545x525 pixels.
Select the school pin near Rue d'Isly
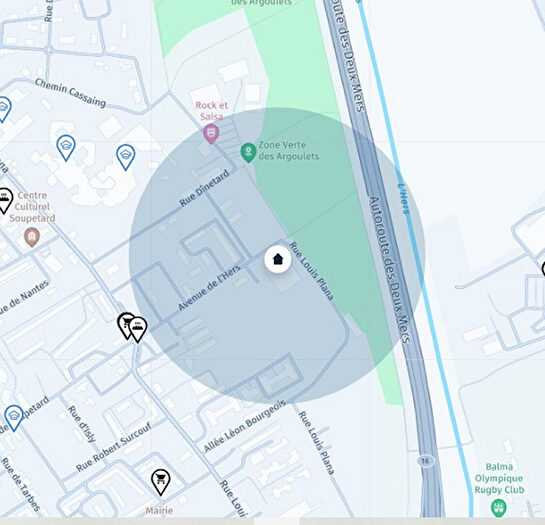tap(14, 418)
